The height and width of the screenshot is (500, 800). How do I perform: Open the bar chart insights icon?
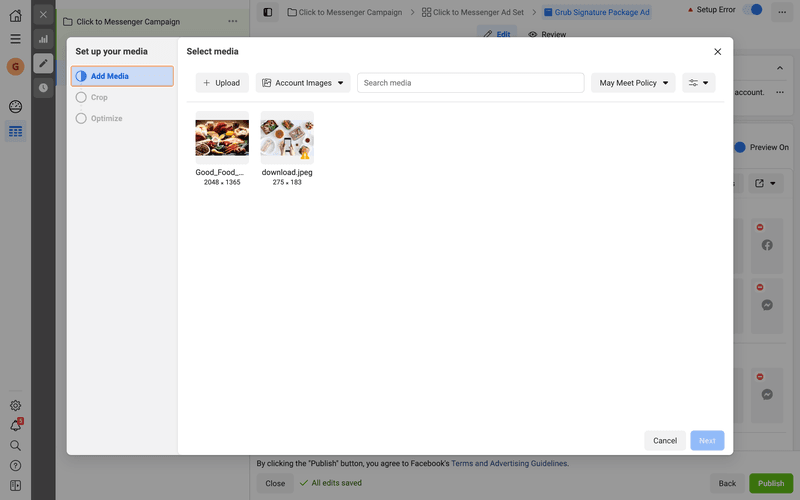(x=43, y=39)
